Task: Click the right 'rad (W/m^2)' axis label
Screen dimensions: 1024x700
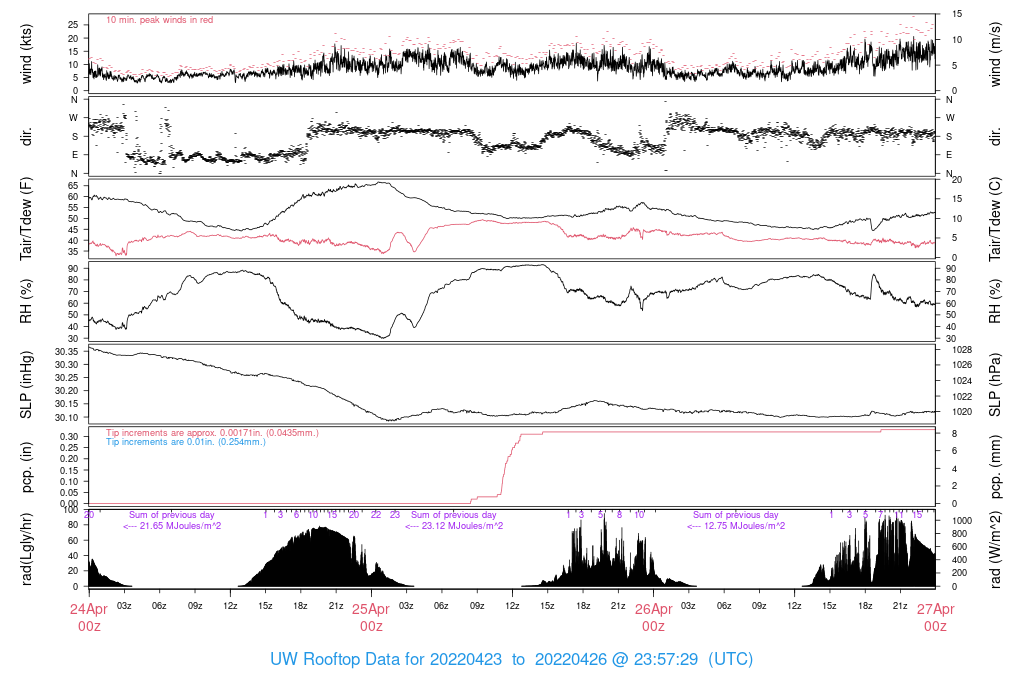Action: point(995,549)
